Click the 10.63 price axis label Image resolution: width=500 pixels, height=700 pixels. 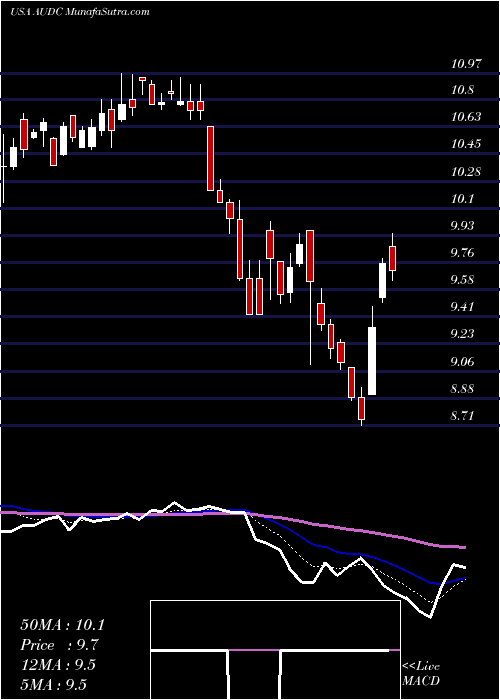pyautogui.click(x=466, y=117)
